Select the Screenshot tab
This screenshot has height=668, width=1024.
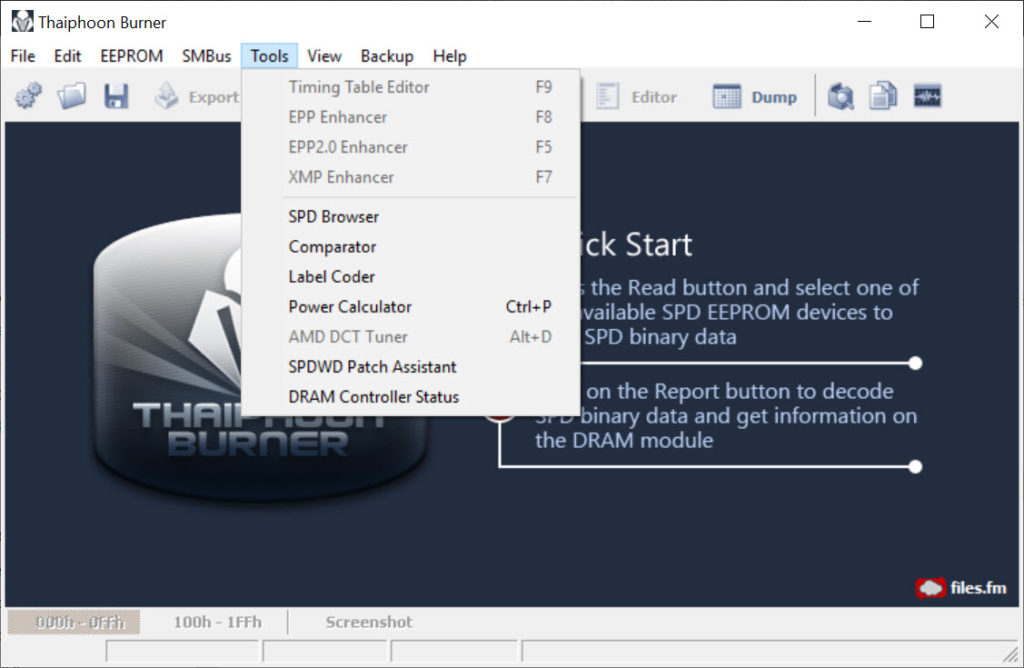pos(369,622)
